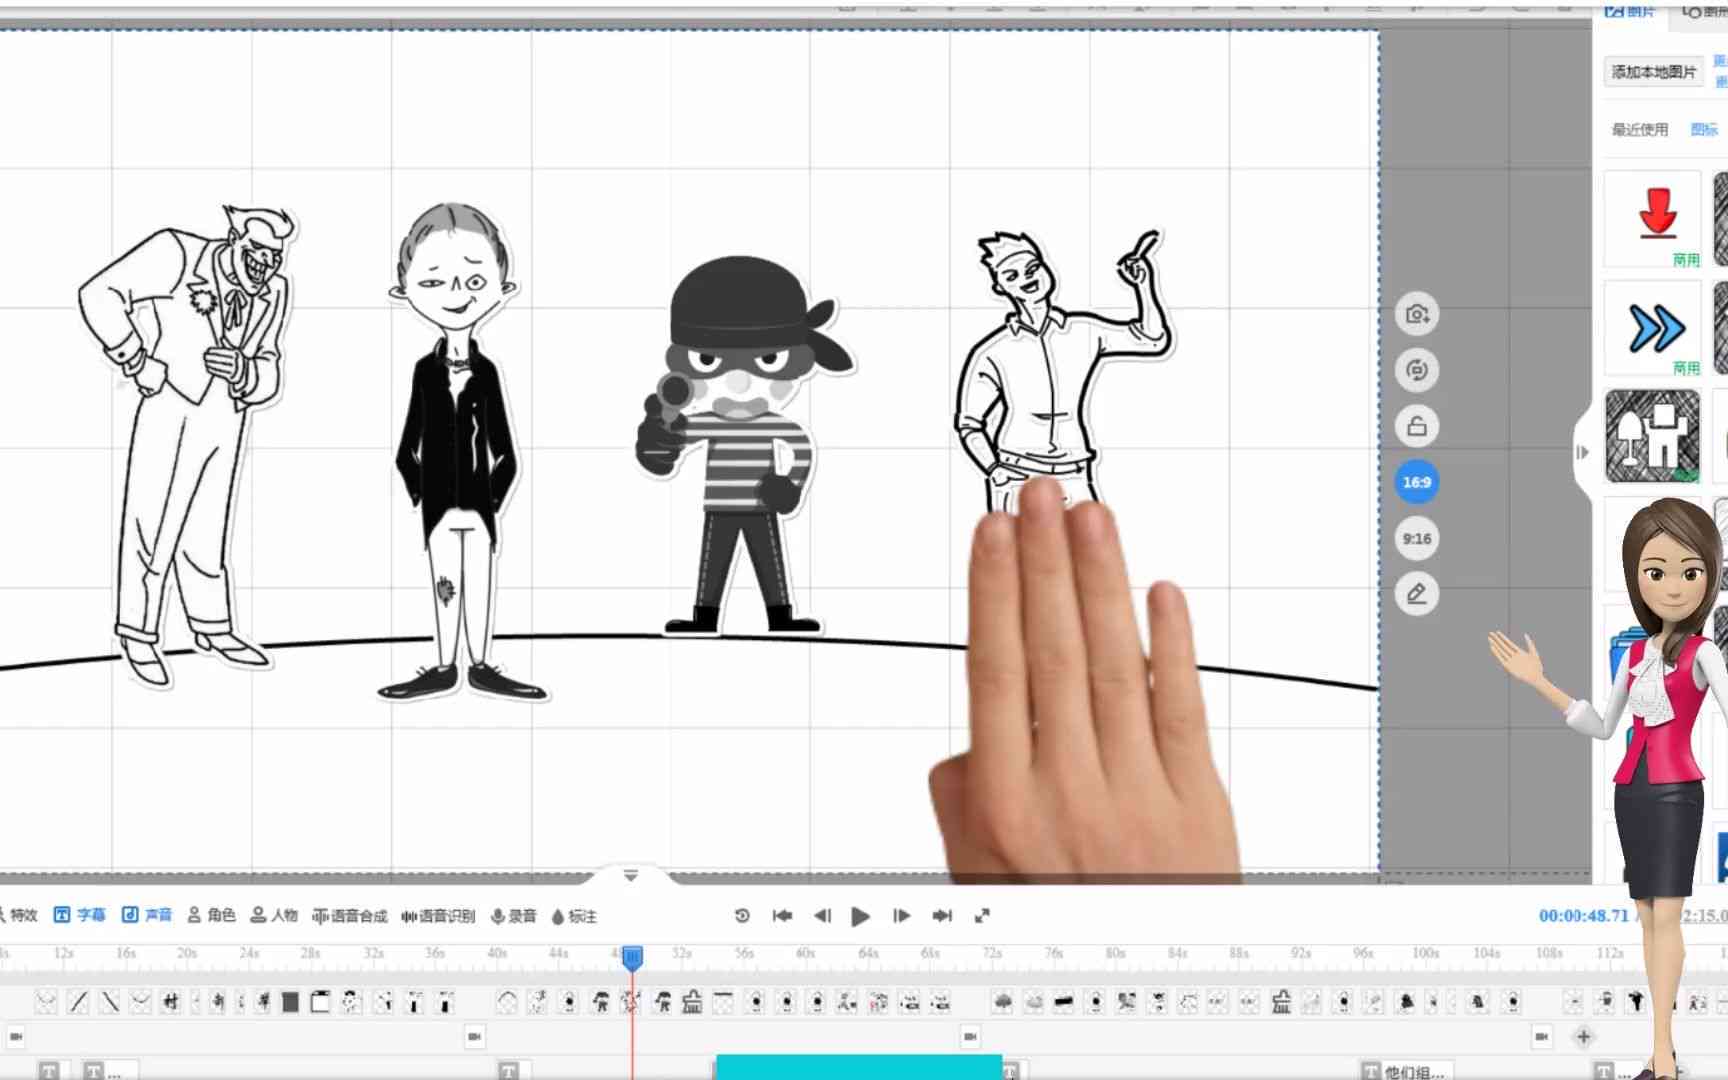
Task: Open the 角色 character tool
Action: pos(211,915)
